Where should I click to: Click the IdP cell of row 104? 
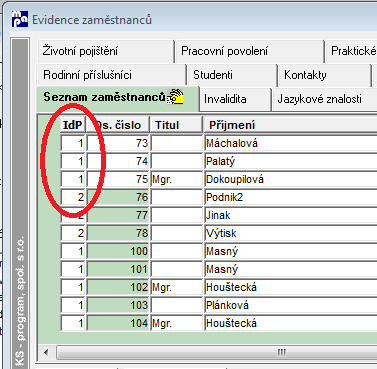point(73,323)
